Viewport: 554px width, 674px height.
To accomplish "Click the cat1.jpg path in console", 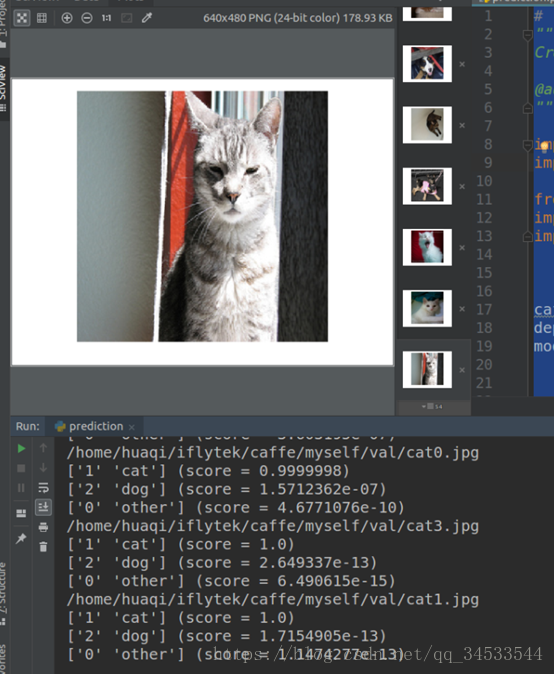I will (x=272, y=600).
